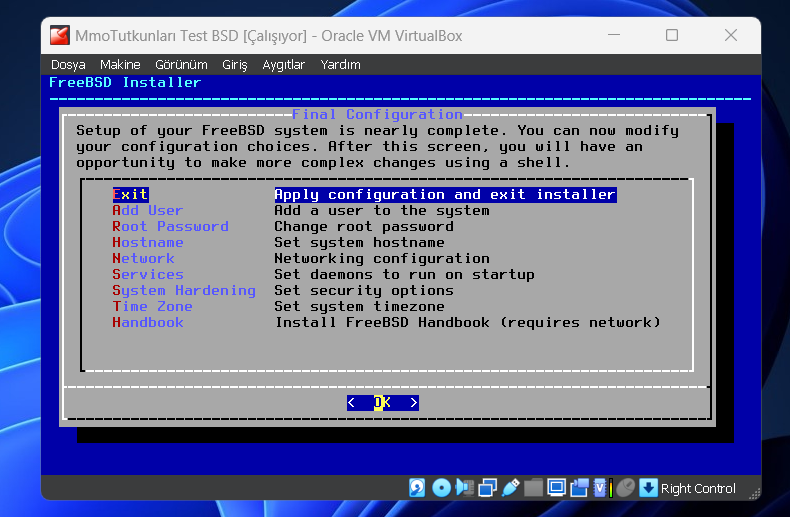Click 'Set security options' description
The height and width of the screenshot is (517, 790).
point(364,291)
